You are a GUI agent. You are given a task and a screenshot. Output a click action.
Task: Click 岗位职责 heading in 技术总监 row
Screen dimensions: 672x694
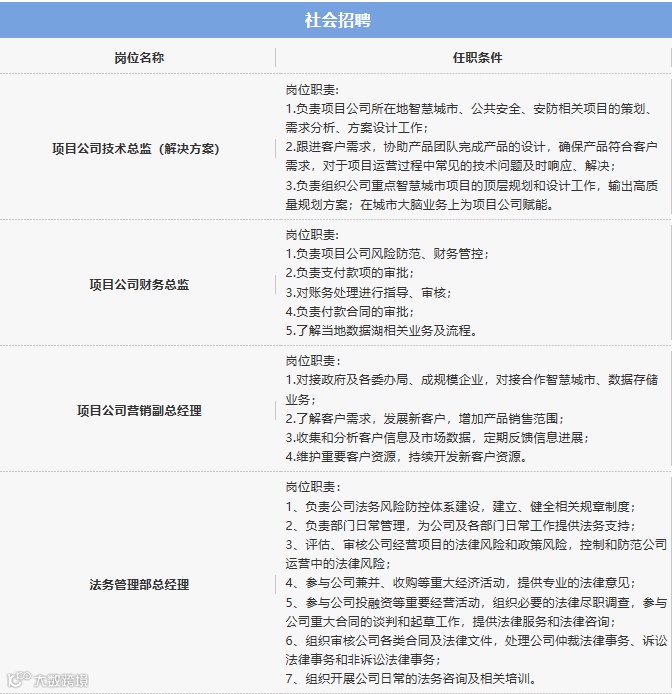click(x=312, y=90)
